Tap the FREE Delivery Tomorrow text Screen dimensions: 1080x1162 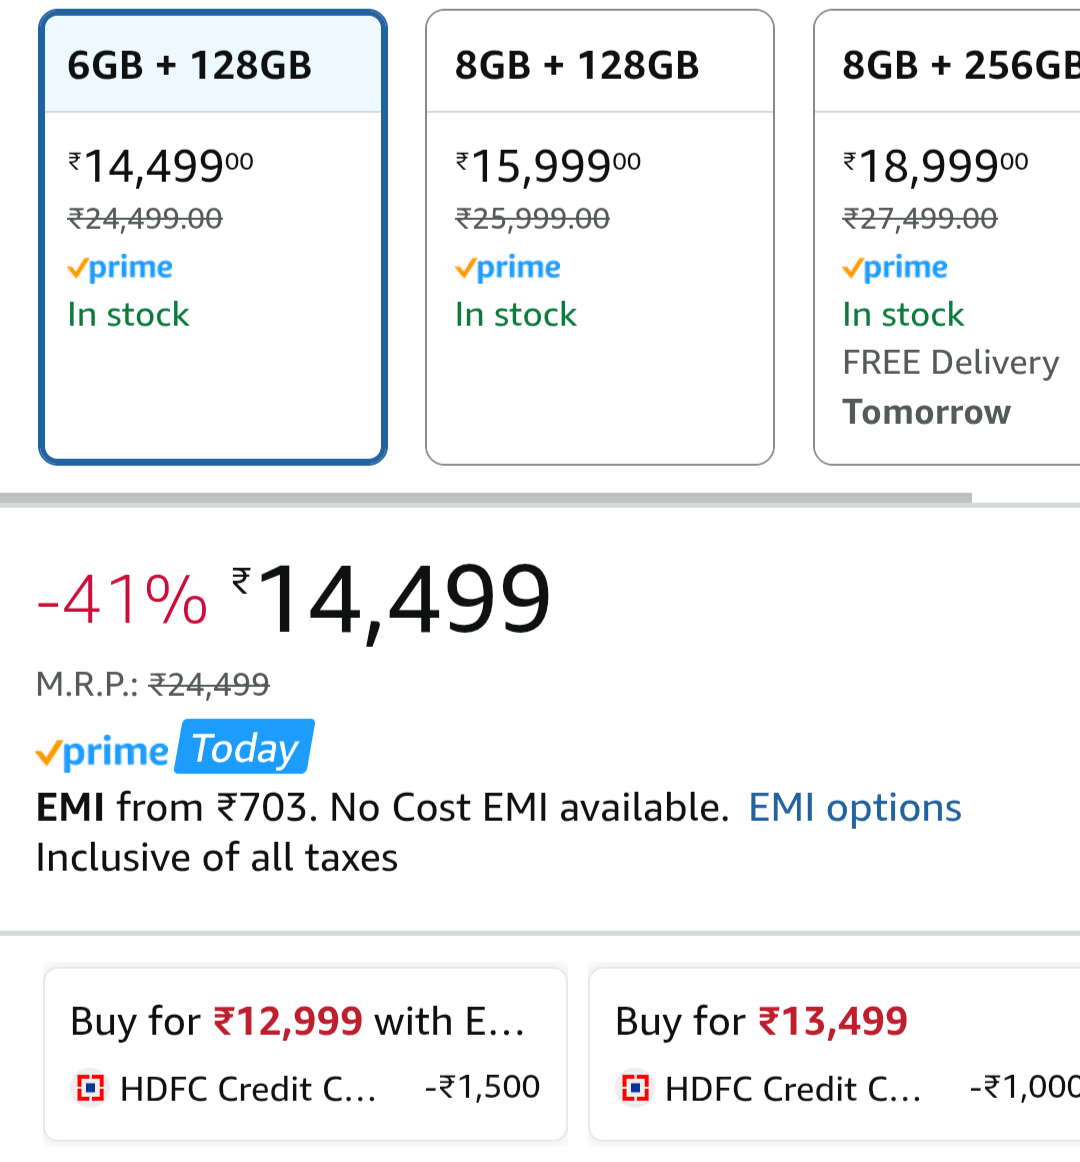[950, 387]
